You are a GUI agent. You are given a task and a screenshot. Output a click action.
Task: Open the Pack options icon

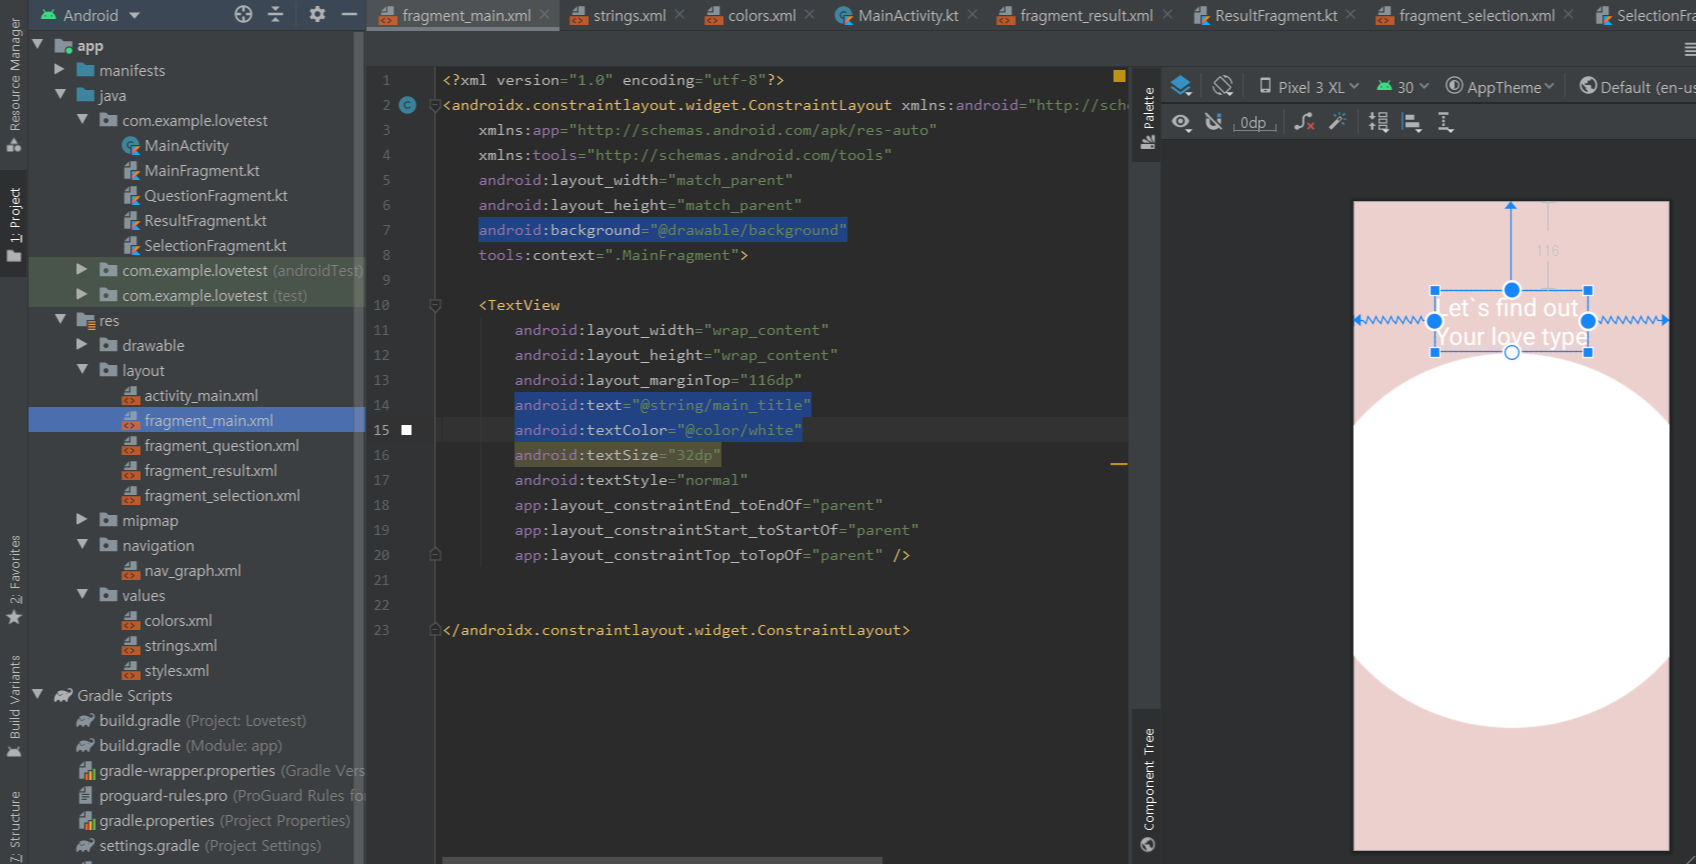point(1378,122)
